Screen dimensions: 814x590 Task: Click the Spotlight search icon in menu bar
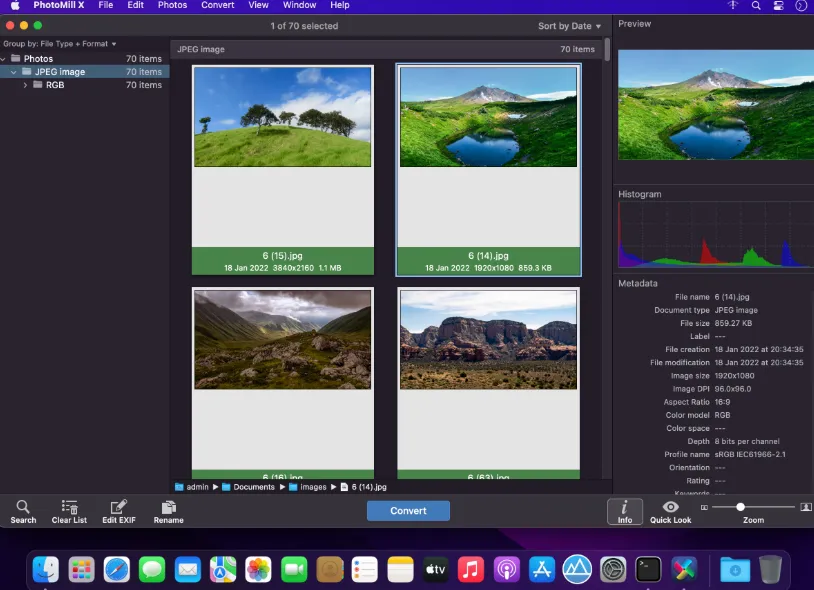(x=756, y=5)
